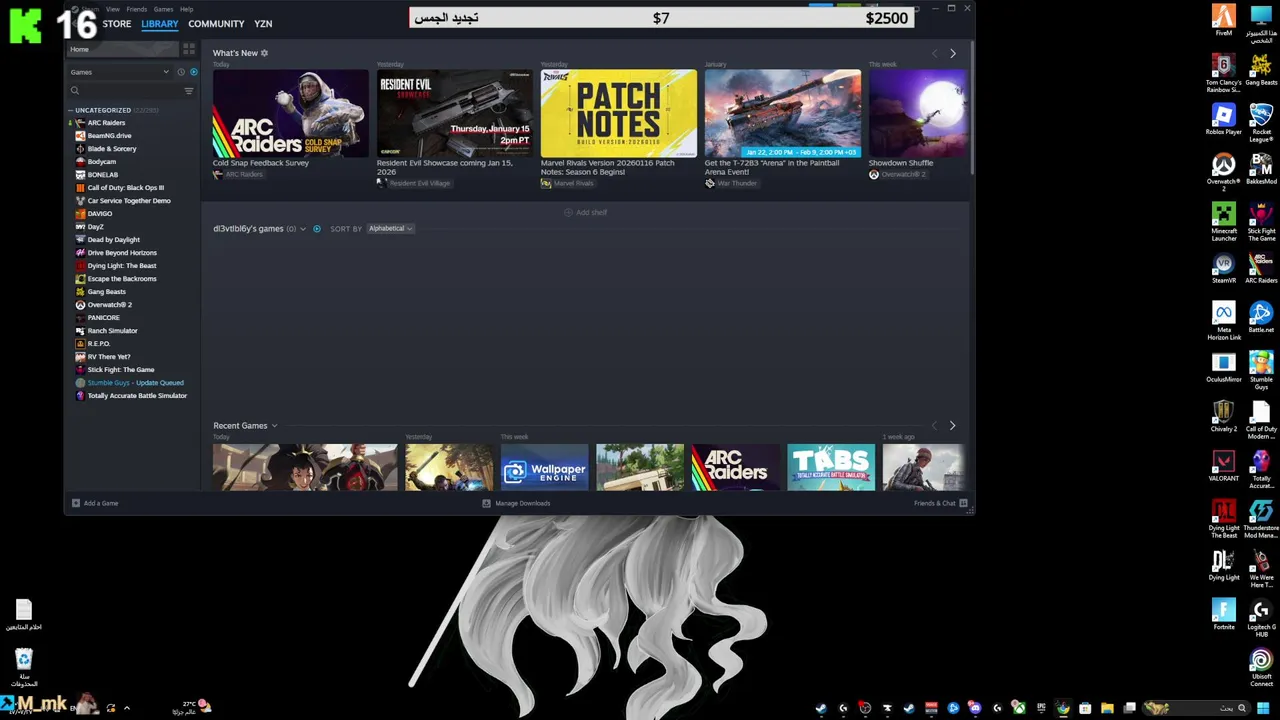Select ARC Raiders in the game list
Screen dimensions: 1280x720
[106, 123]
